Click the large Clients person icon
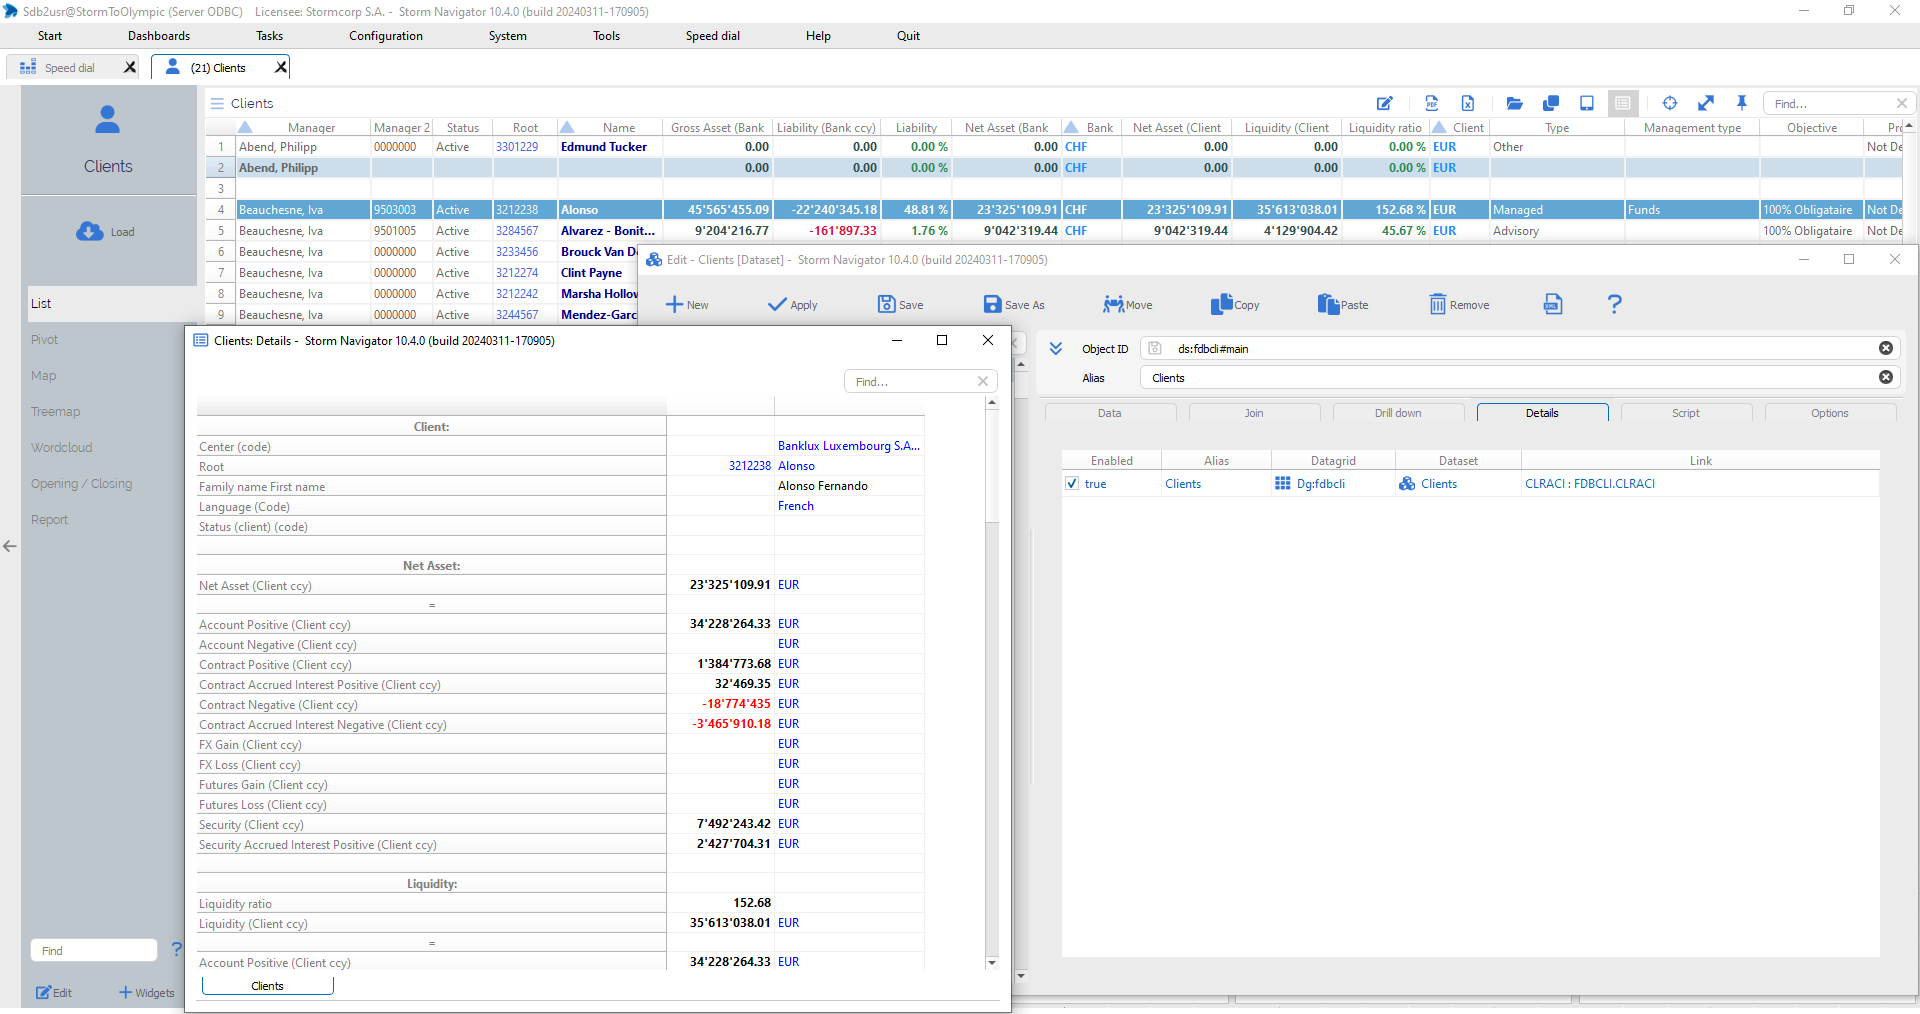The width and height of the screenshot is (1920, 1014). point(108,120)
